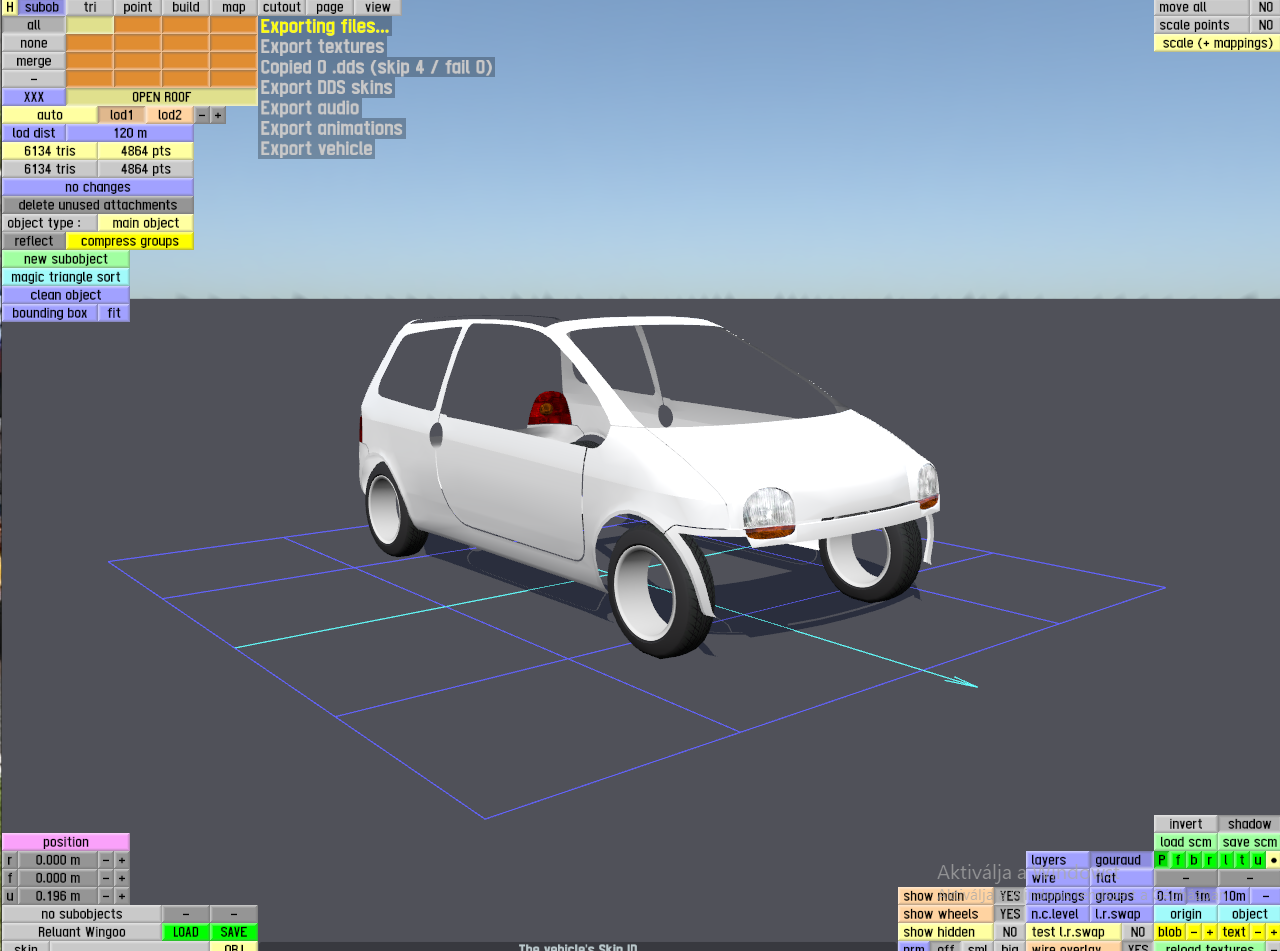Select the P perspective view button
This screenshot has height=951, width=1280.
(x=1162, y=860)
